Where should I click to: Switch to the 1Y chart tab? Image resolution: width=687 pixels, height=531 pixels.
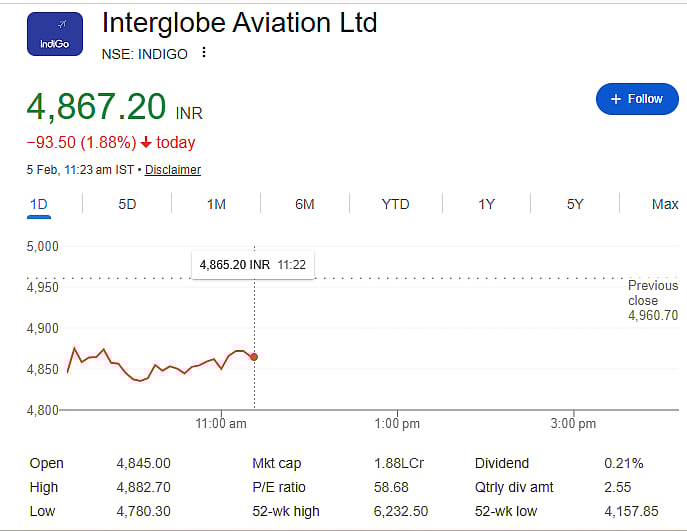(486, 204)
